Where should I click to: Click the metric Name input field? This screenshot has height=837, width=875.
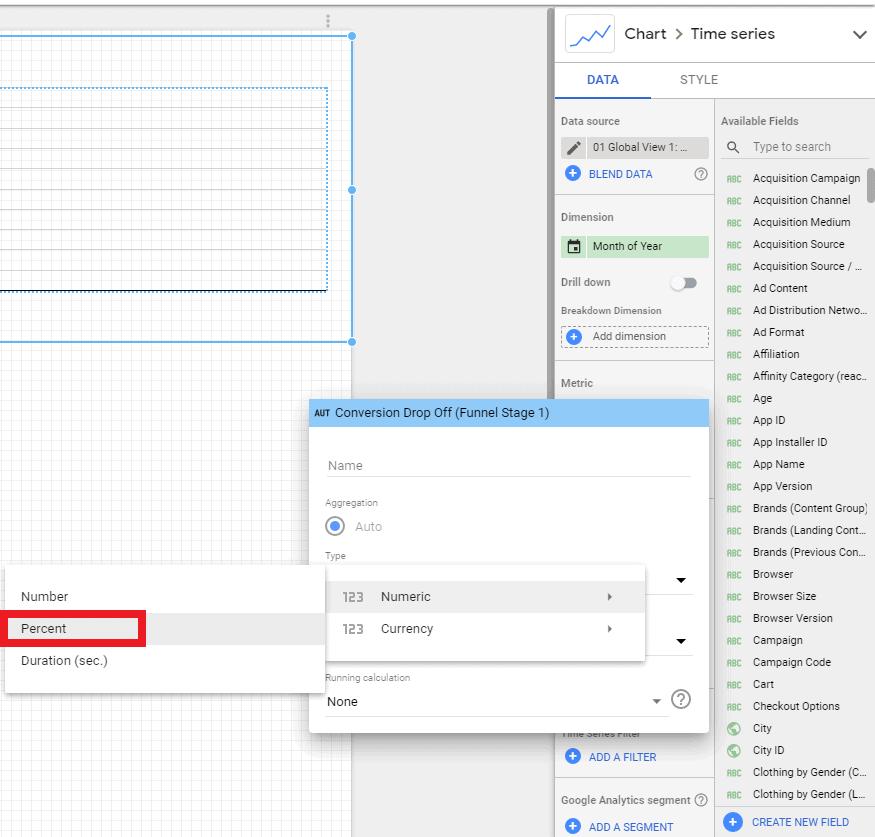point(507,465)
